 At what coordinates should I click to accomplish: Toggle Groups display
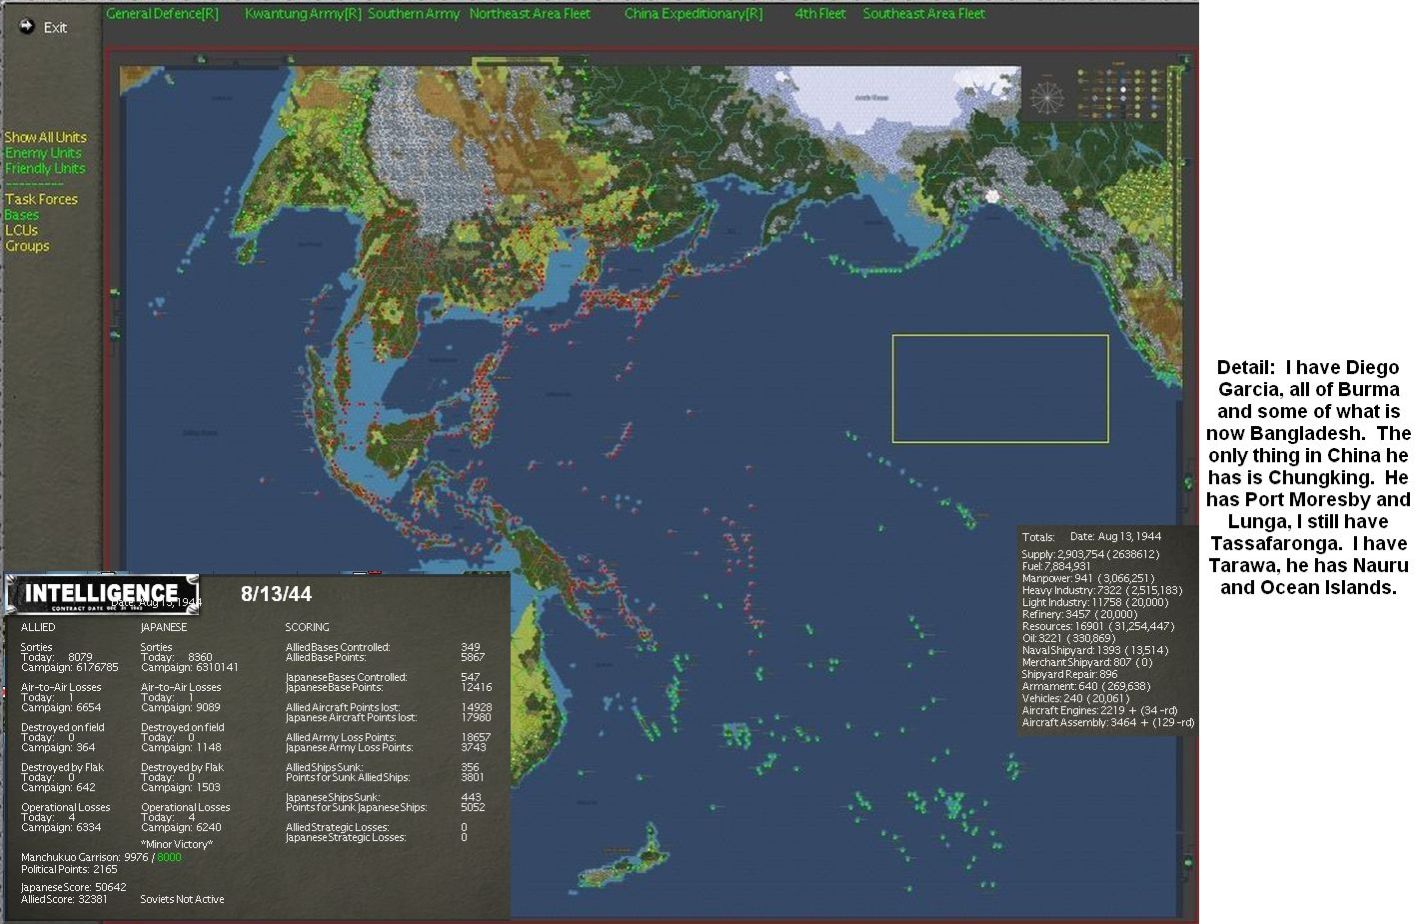coord(27,246)
